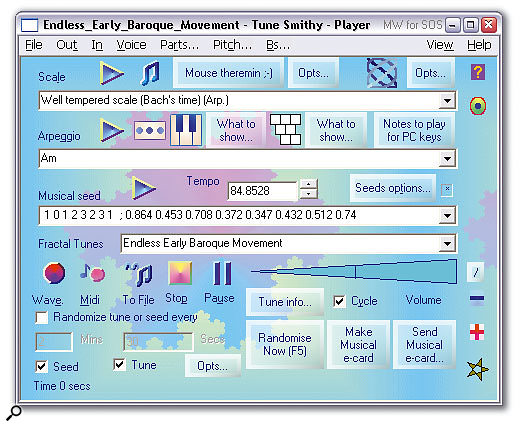
Task: Click Notes to play for PC keys
Action: click(x=414, y=130)
